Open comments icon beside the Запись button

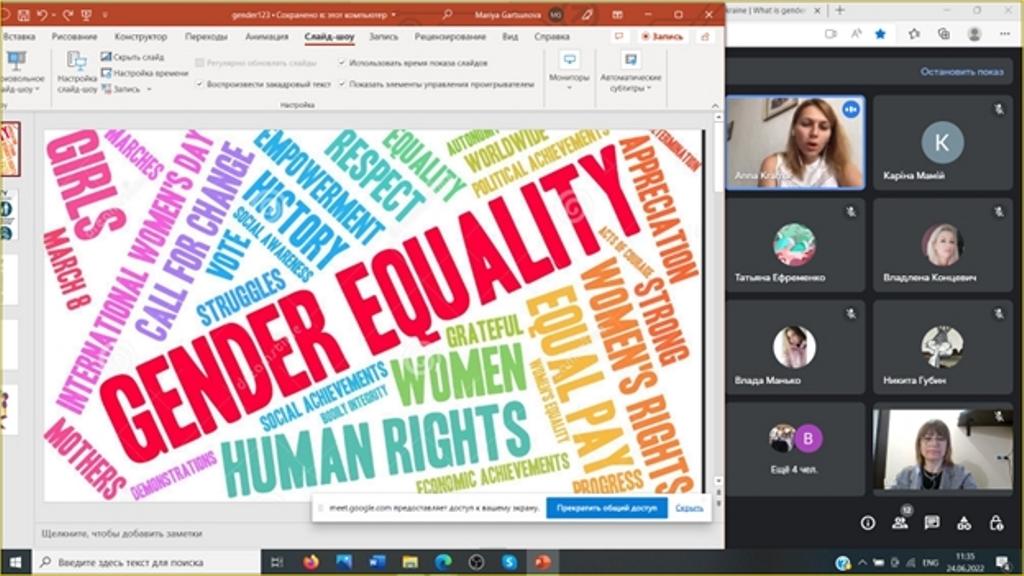click(619, 37)
